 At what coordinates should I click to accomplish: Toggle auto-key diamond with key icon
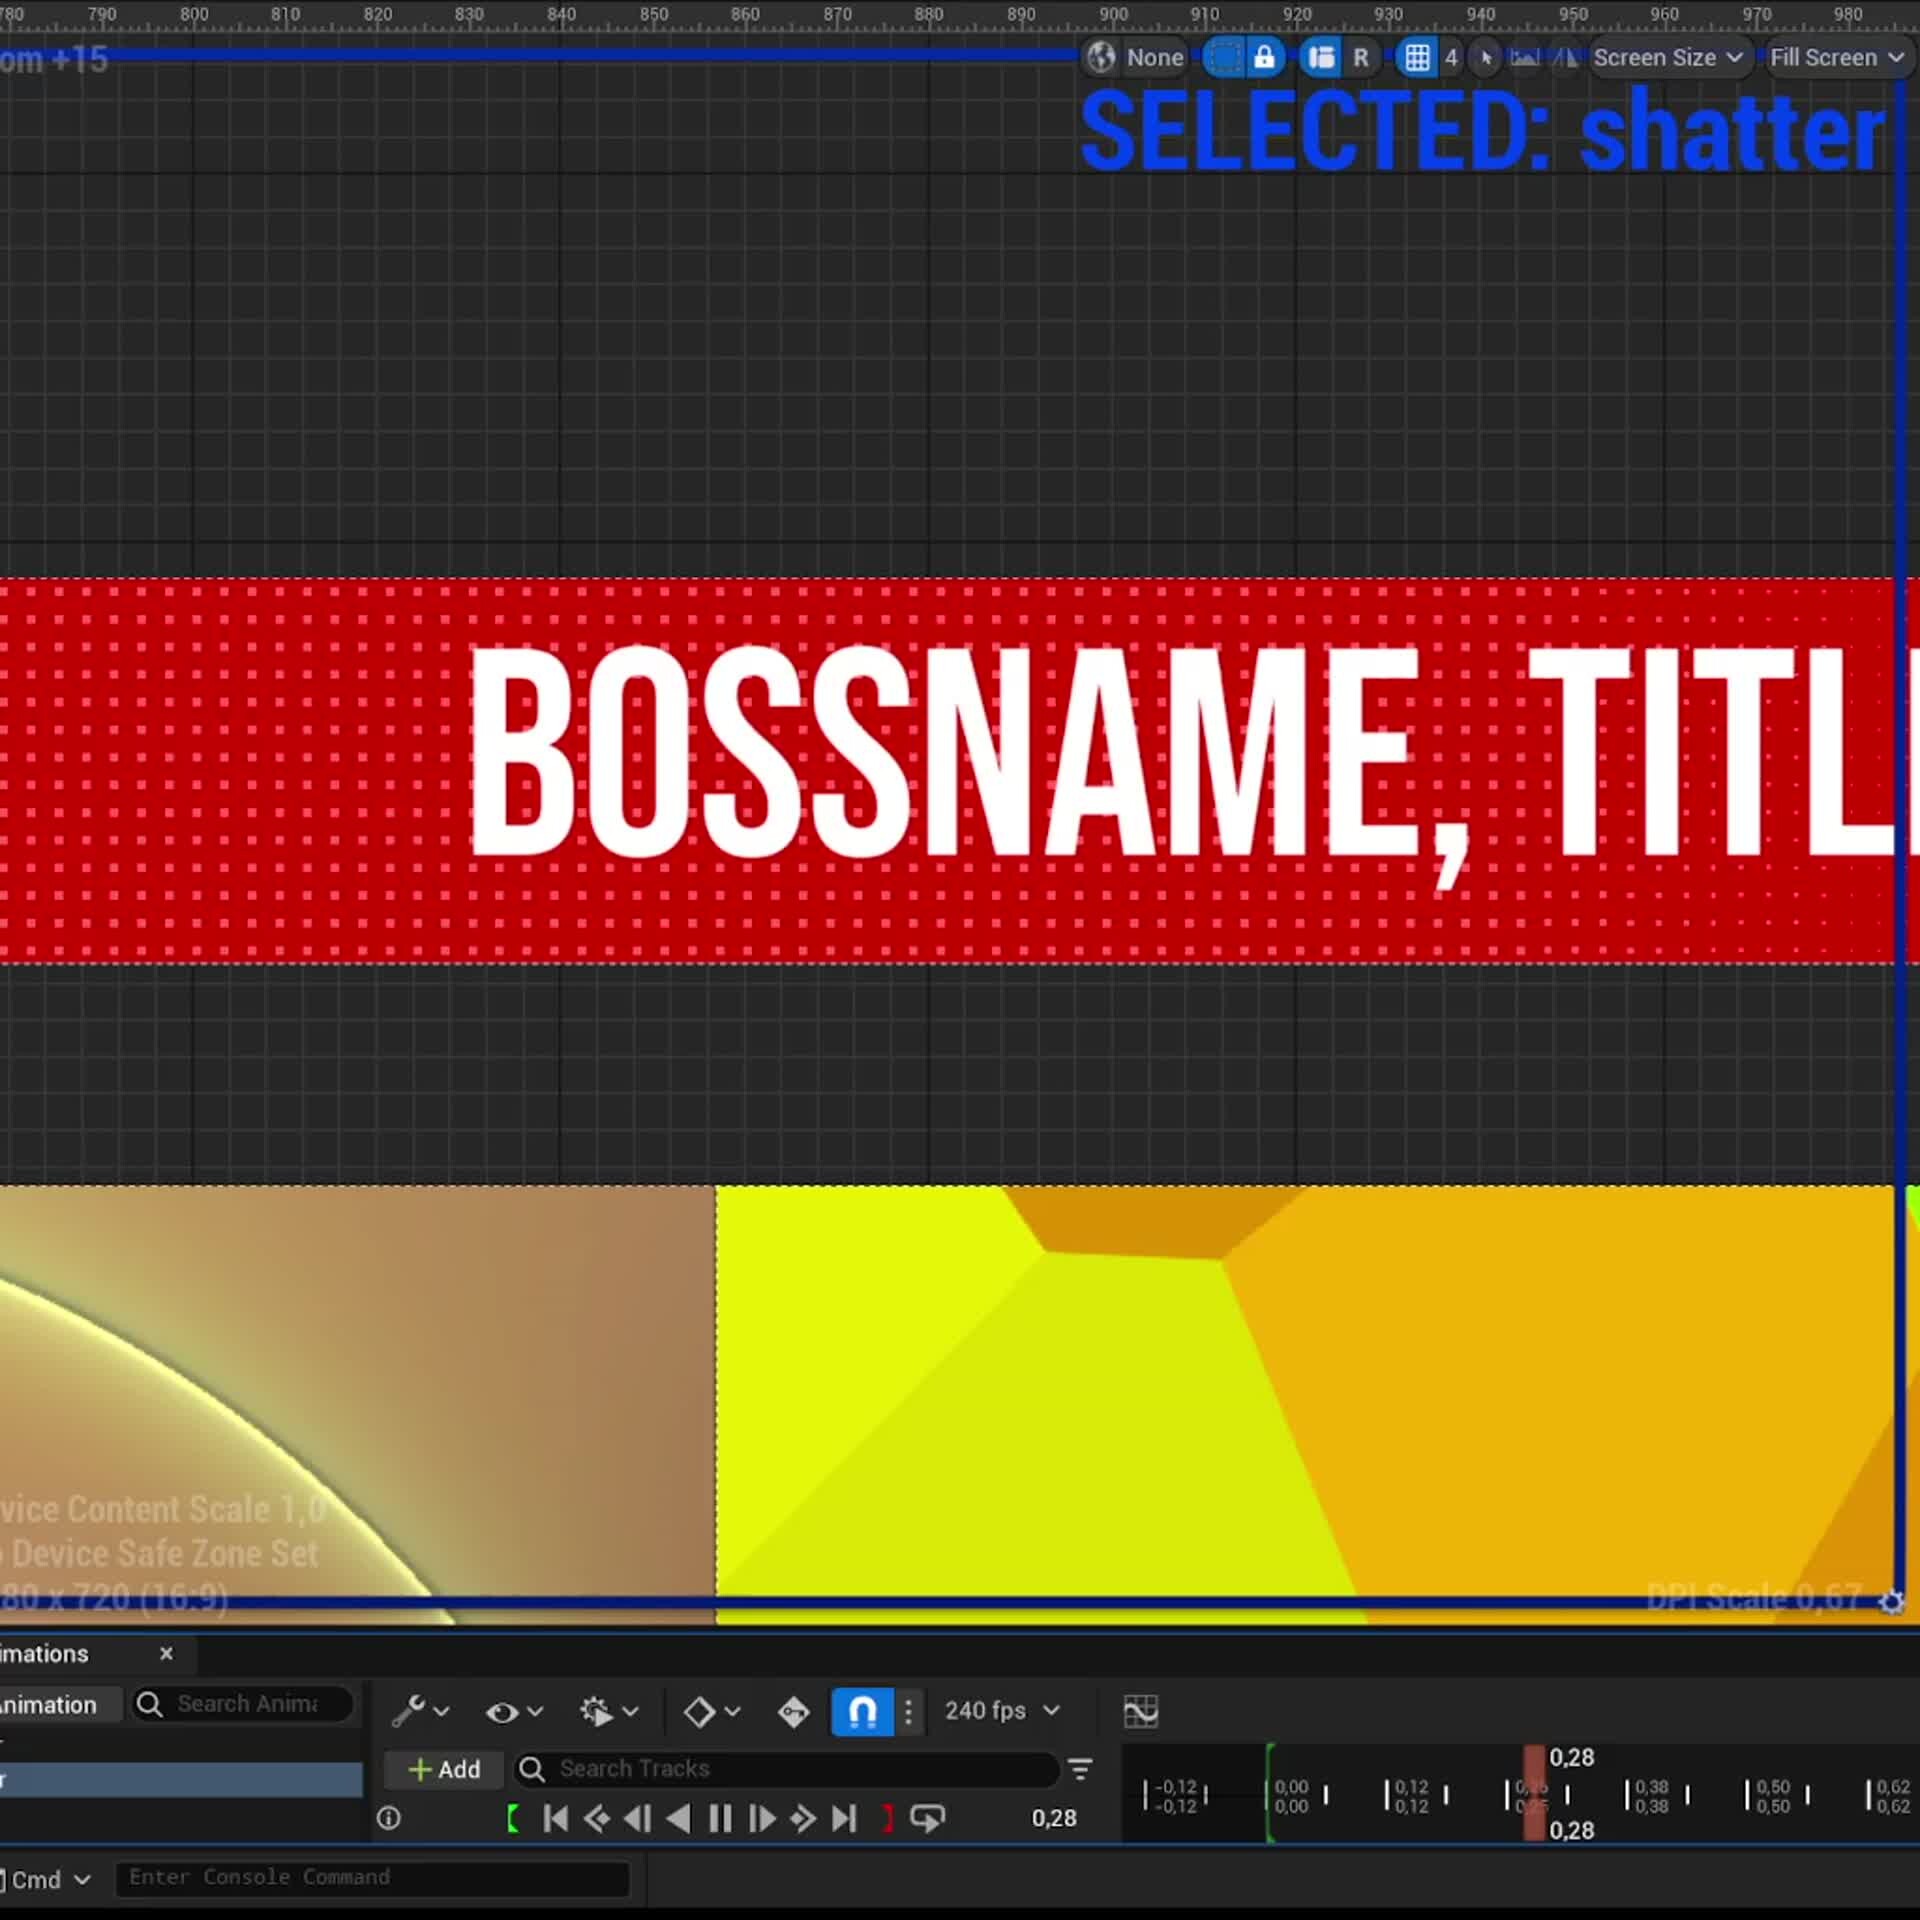click(x=794, y=1711)
